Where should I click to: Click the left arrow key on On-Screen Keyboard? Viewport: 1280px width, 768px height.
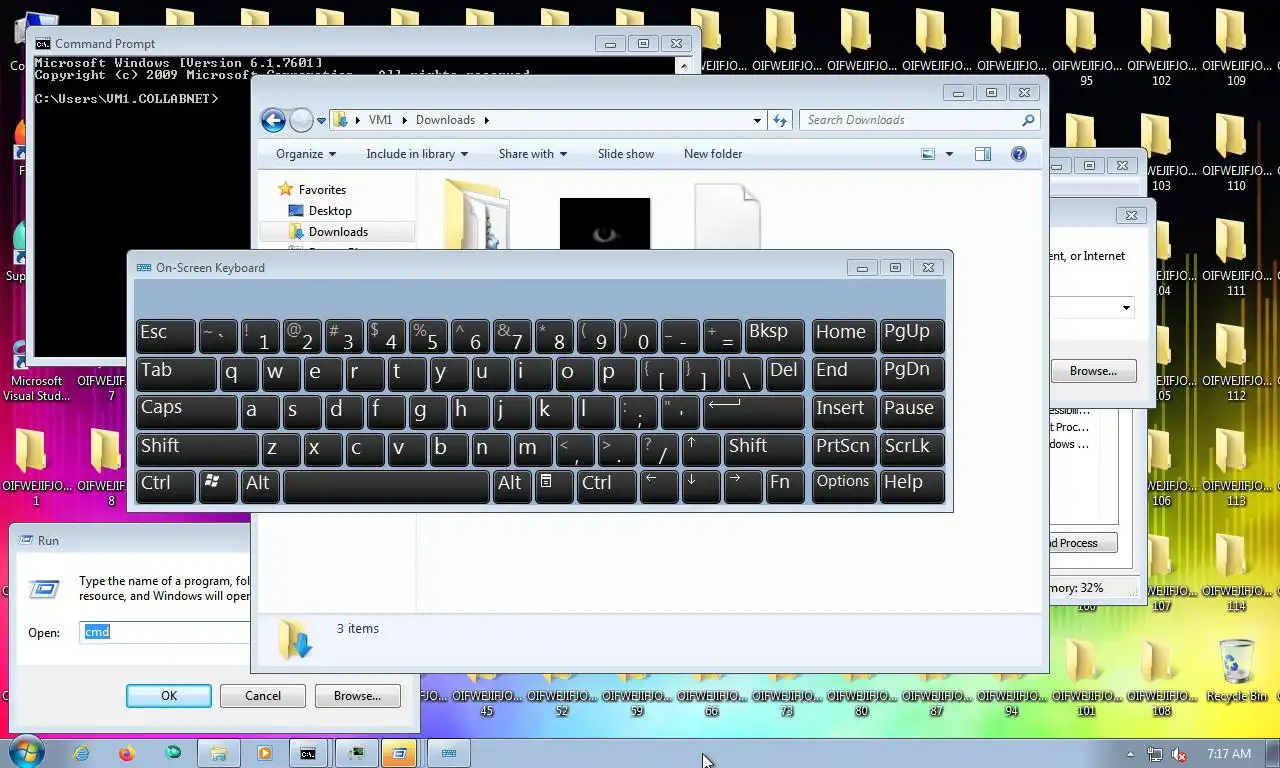coord(659,485)
